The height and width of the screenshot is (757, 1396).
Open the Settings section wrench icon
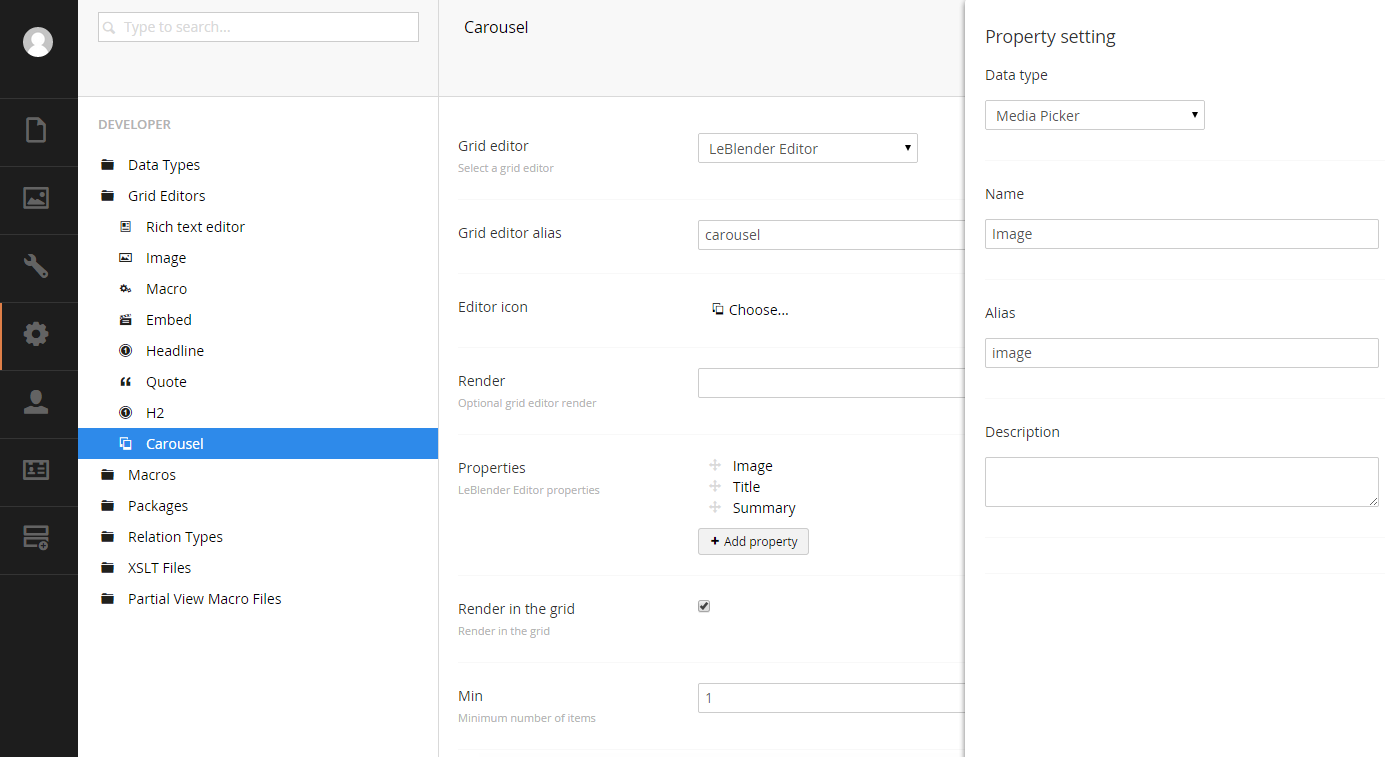click(x=36, y=266)
